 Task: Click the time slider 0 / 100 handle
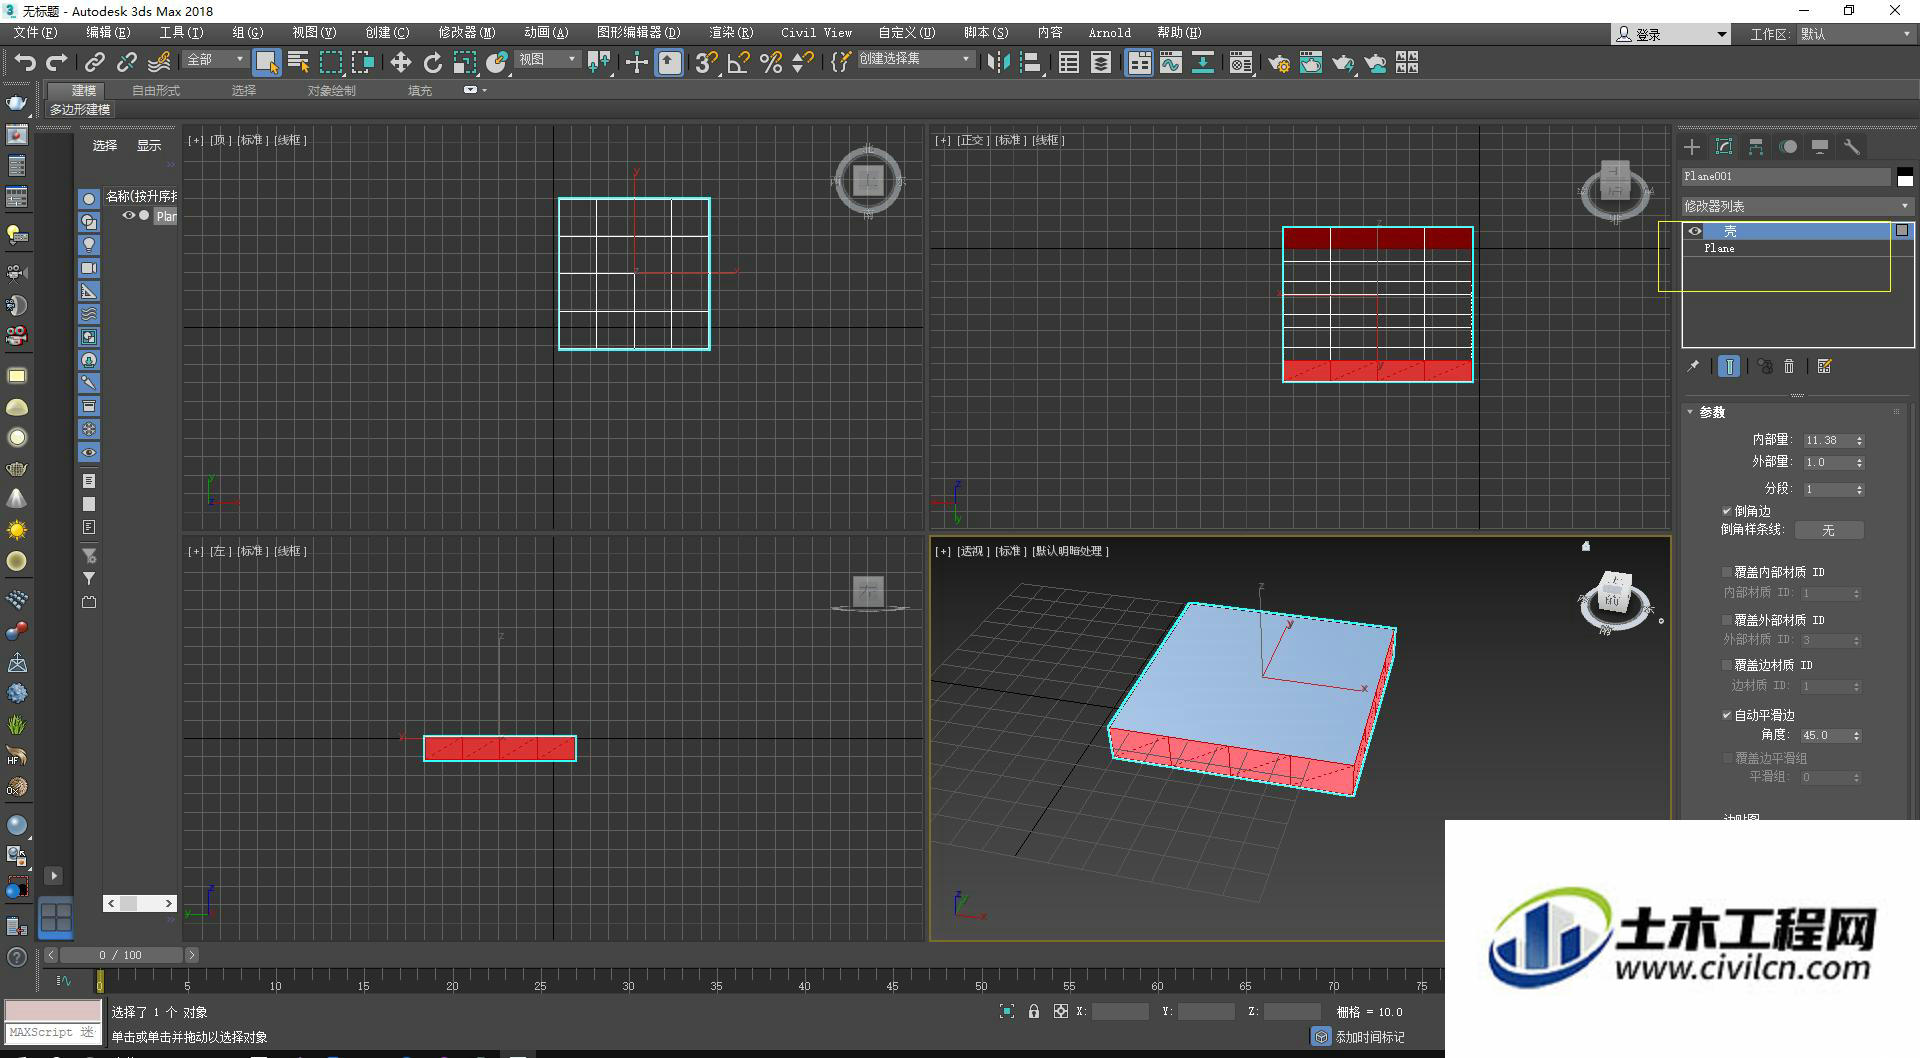click(x=121, y=955)
